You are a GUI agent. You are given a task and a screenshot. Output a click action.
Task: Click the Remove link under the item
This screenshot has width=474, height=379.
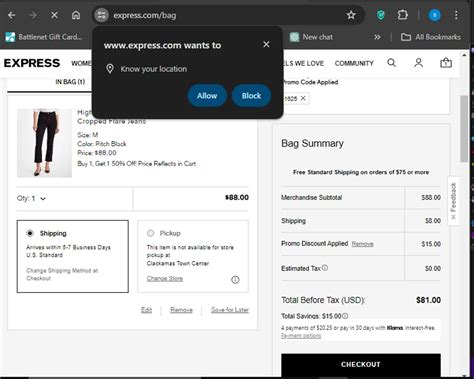point(181,310)
